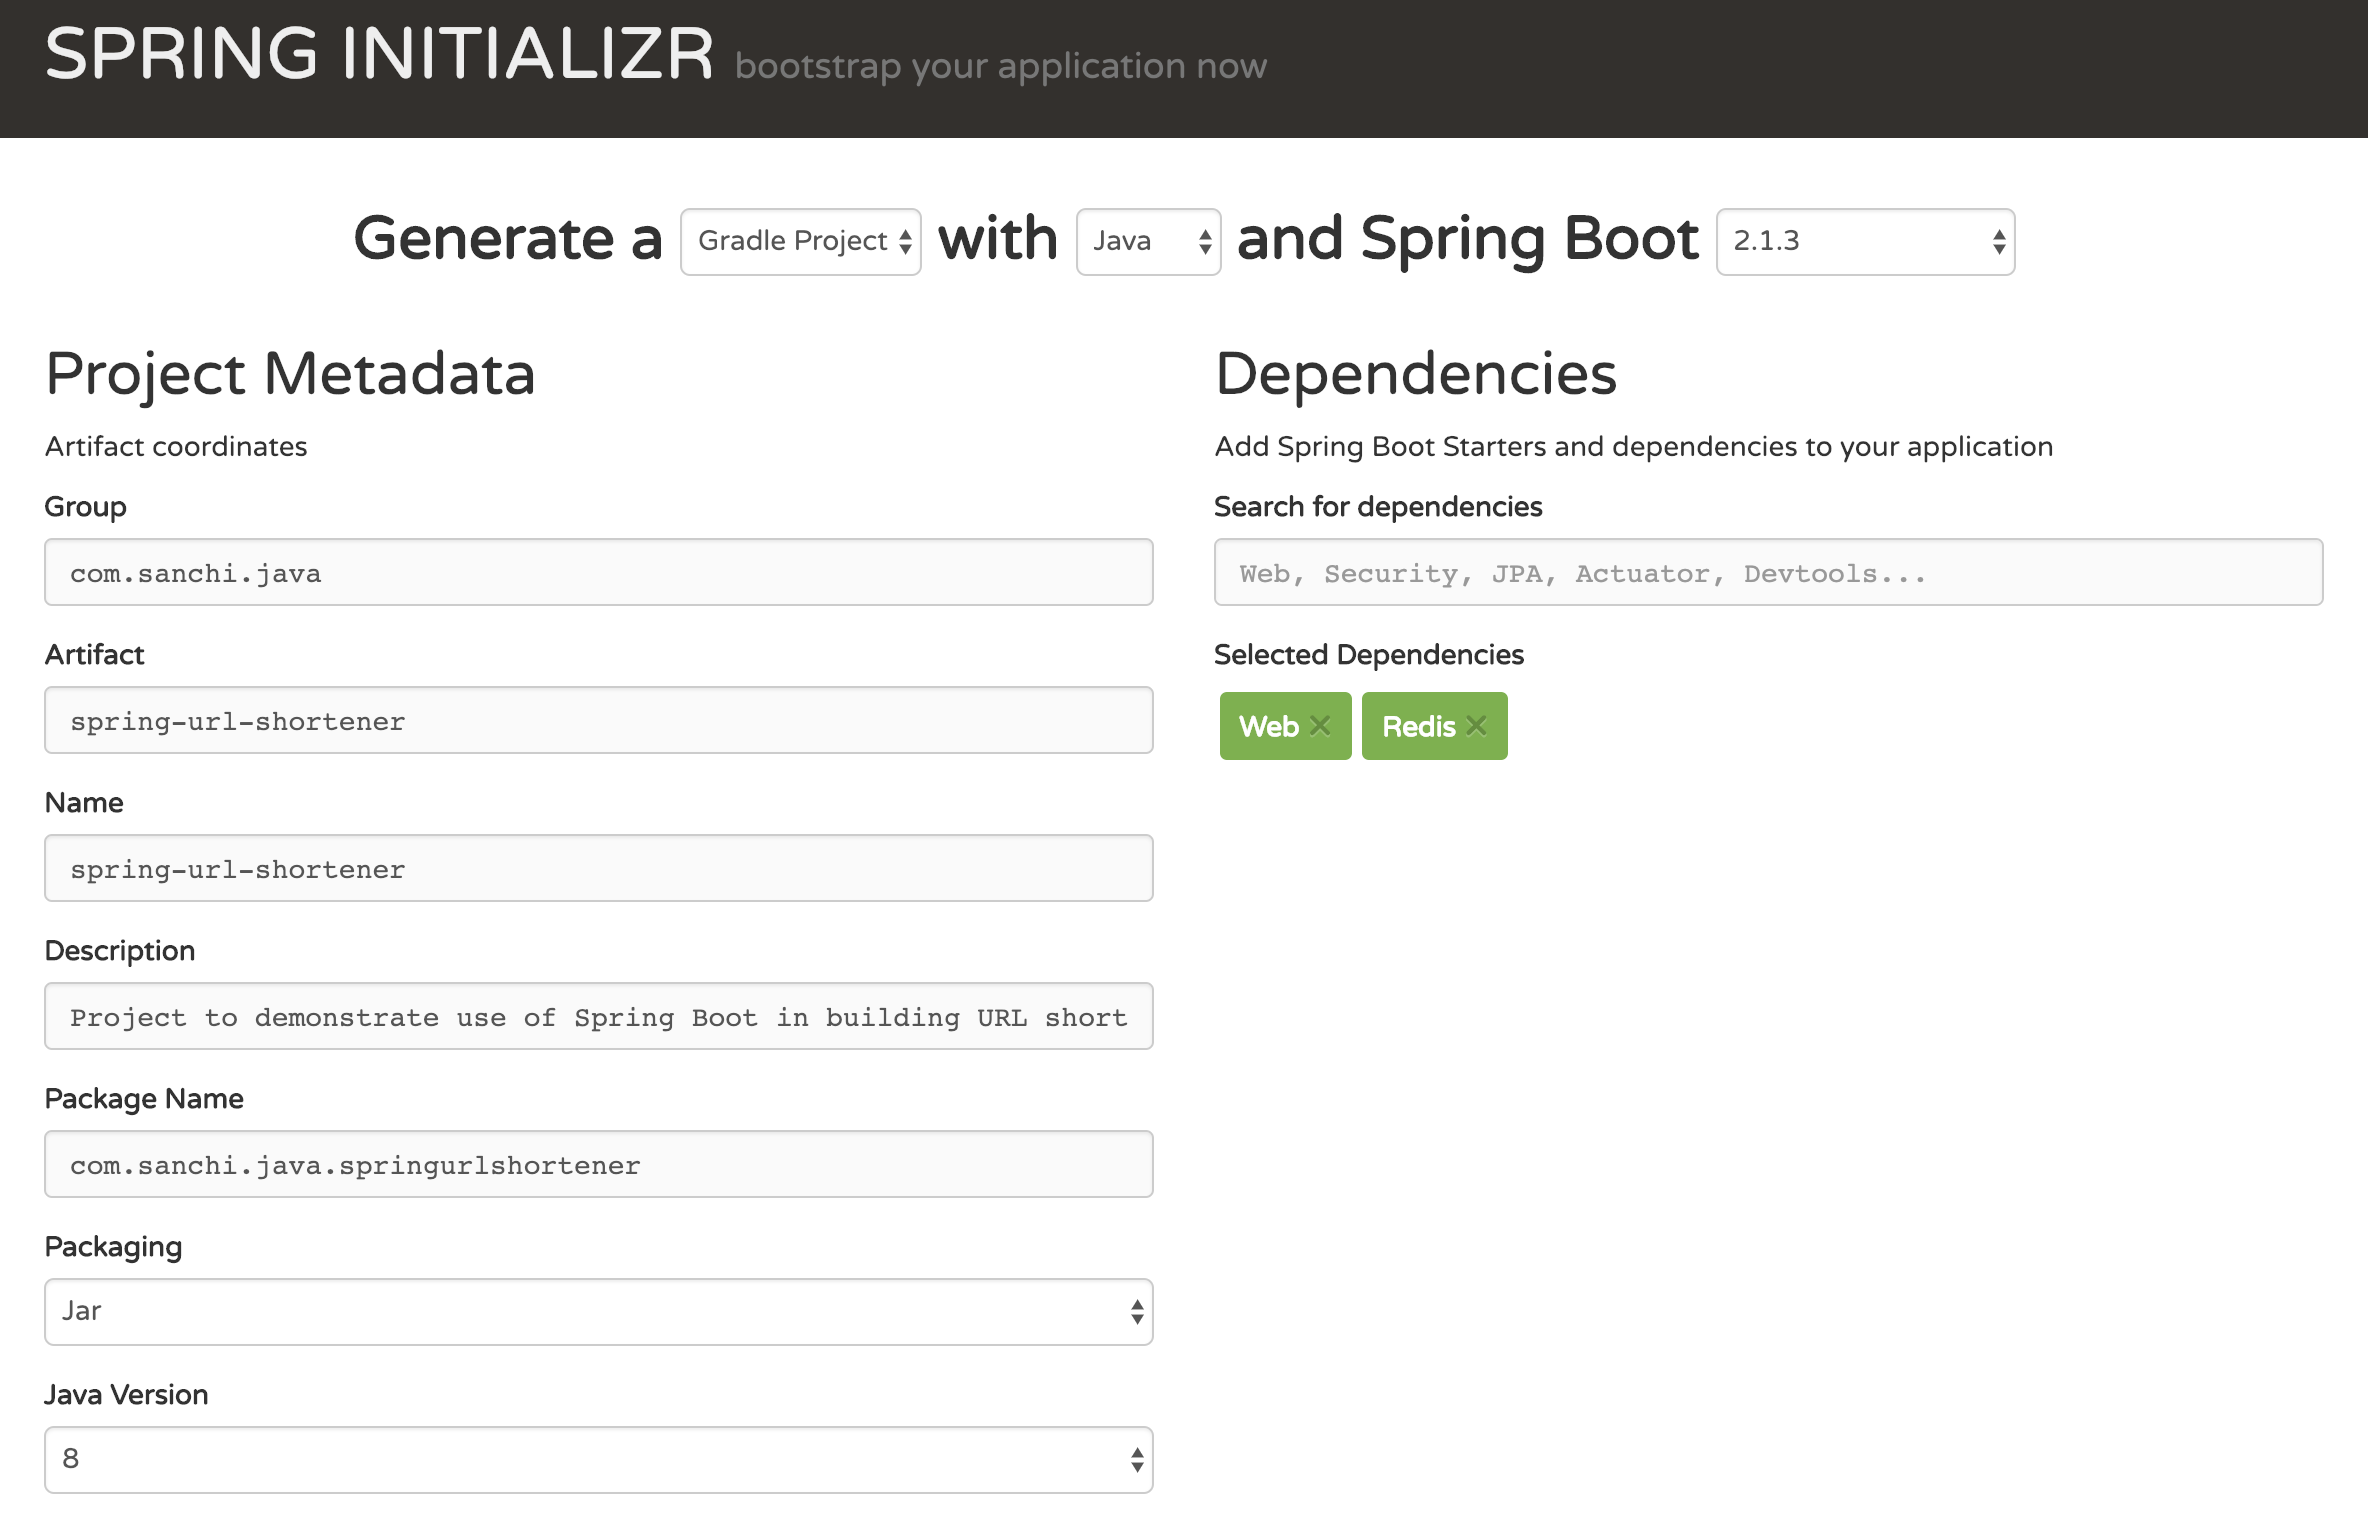Click the Project Metadata heading
The height and width of the screenshot is (1514, 2368).
point(290,374)
